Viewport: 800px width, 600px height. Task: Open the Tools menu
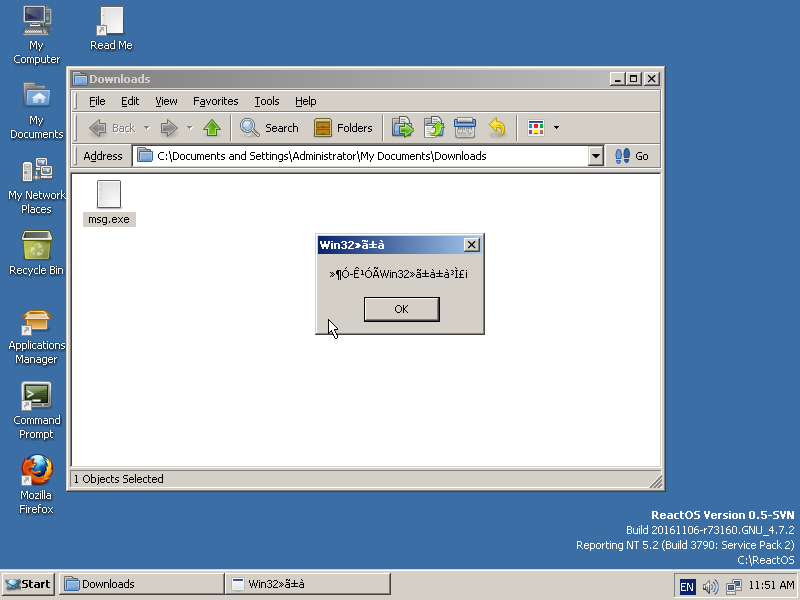[267, 101]
